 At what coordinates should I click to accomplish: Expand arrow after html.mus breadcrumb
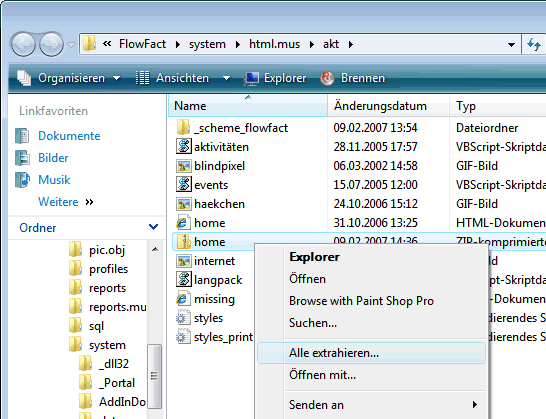(312, 45)
